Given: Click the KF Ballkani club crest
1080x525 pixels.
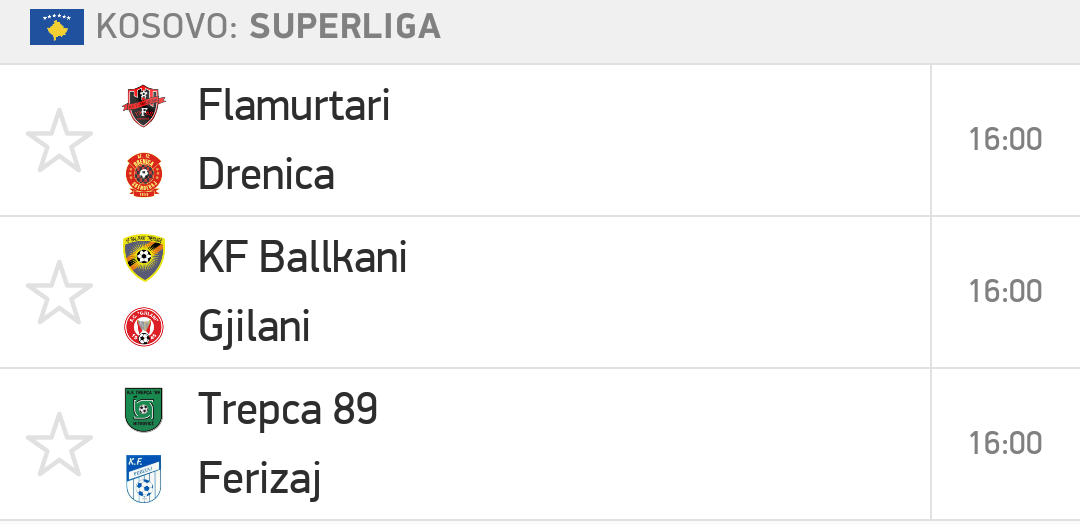Looking at the screenshot, I should coord(144,258).
